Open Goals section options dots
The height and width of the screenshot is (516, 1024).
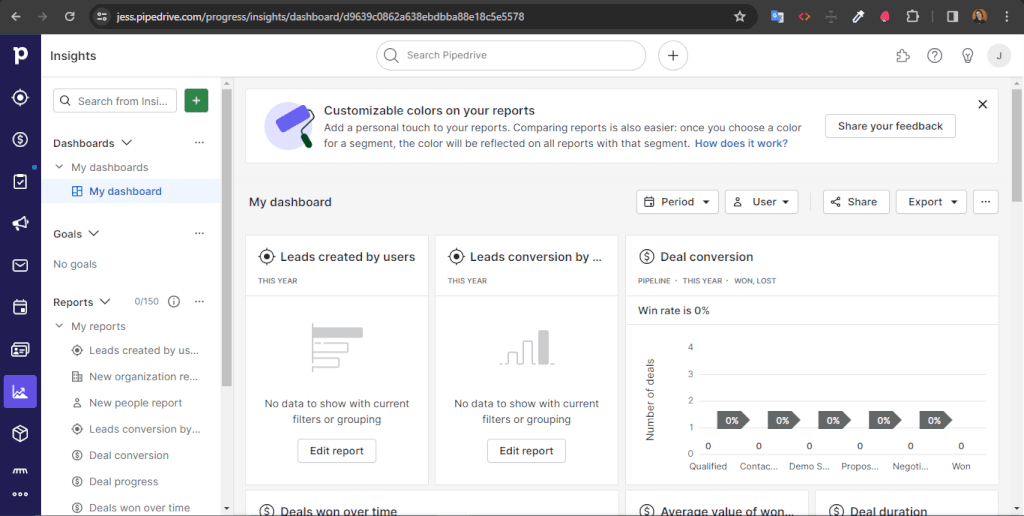pyautogui.click(x=199, y=233)
